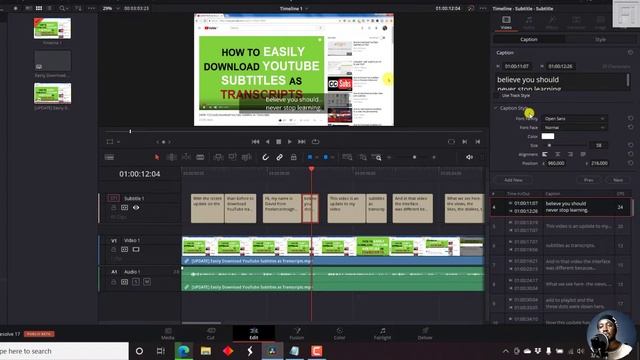This screenshot has height=360, width=640.
Task: Lock the Audio 1 track
Action: [113, 282]
